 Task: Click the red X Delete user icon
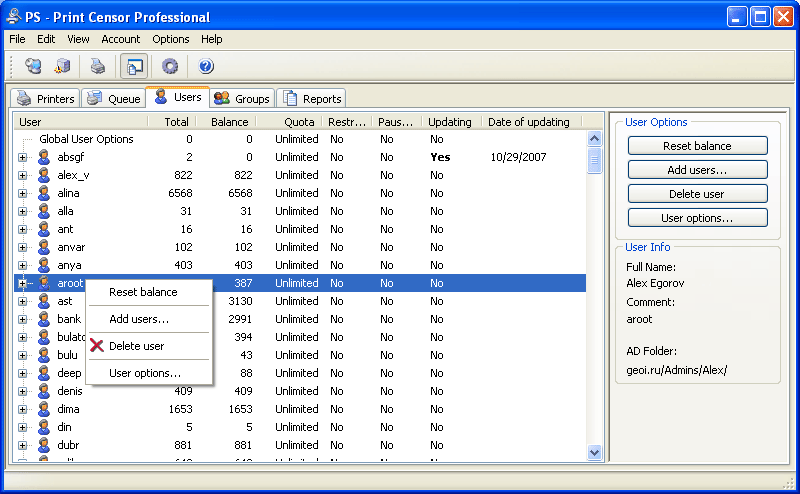(97, 345)
